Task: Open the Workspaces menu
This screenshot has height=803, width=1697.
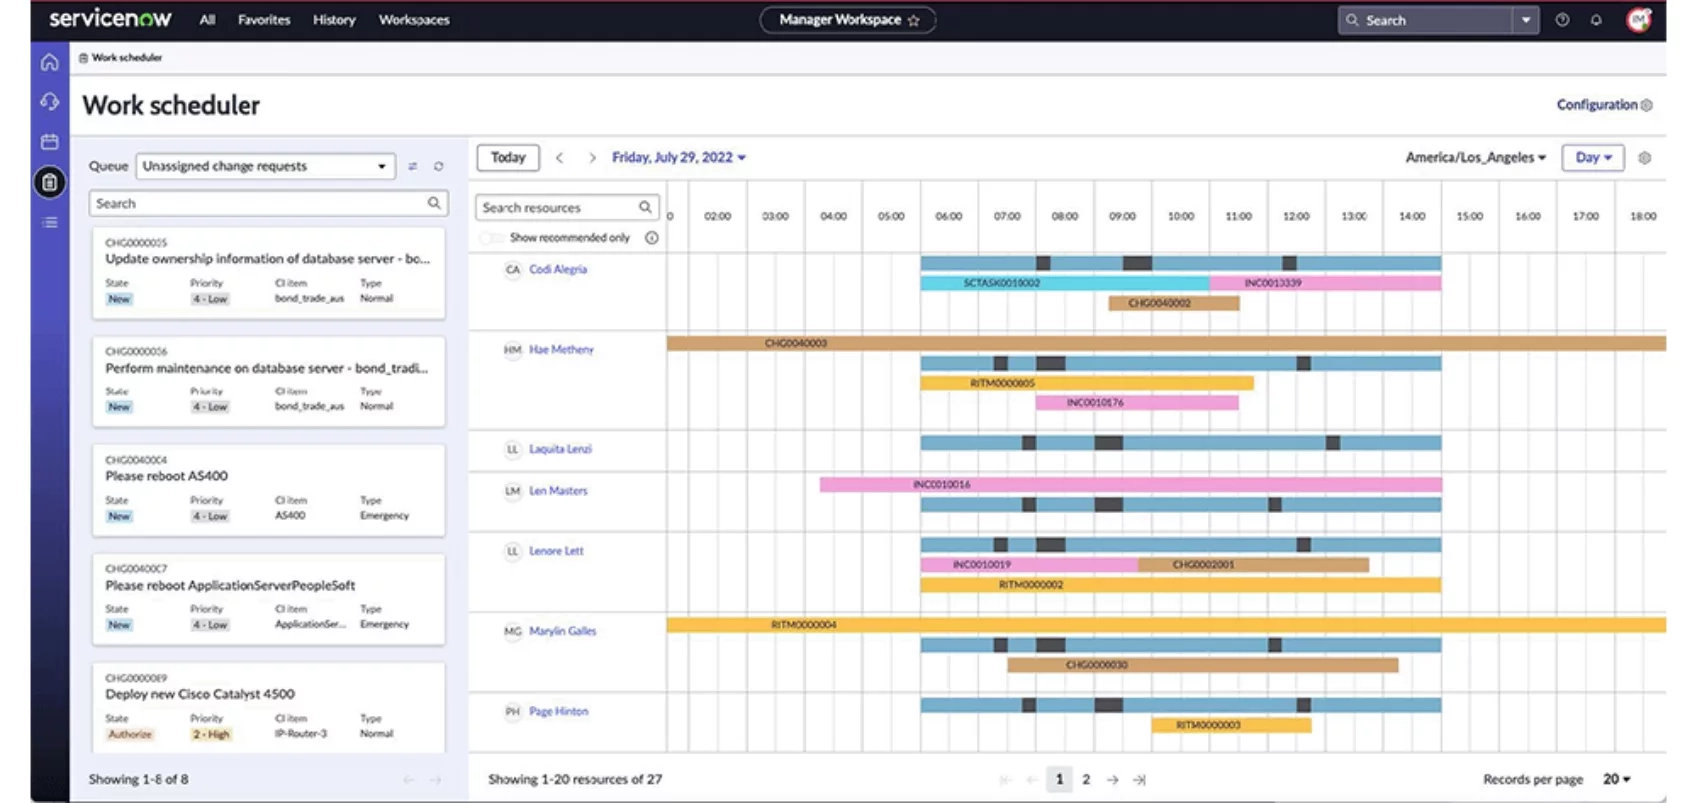Action: tap(413, 20)
